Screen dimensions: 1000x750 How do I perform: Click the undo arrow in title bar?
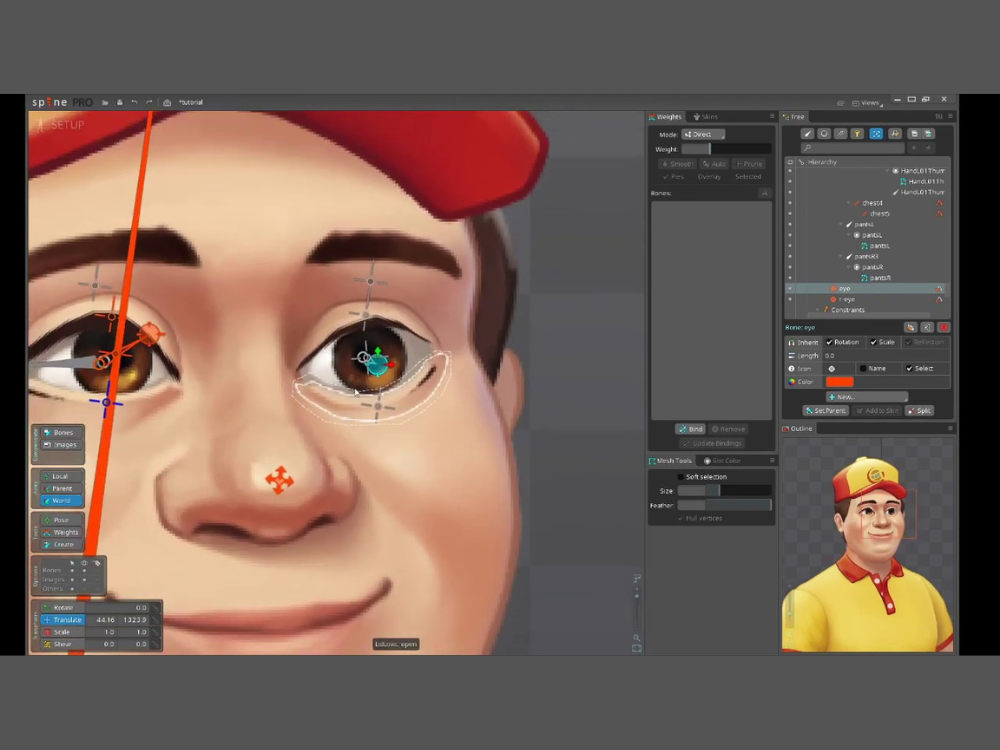[134, 102]
